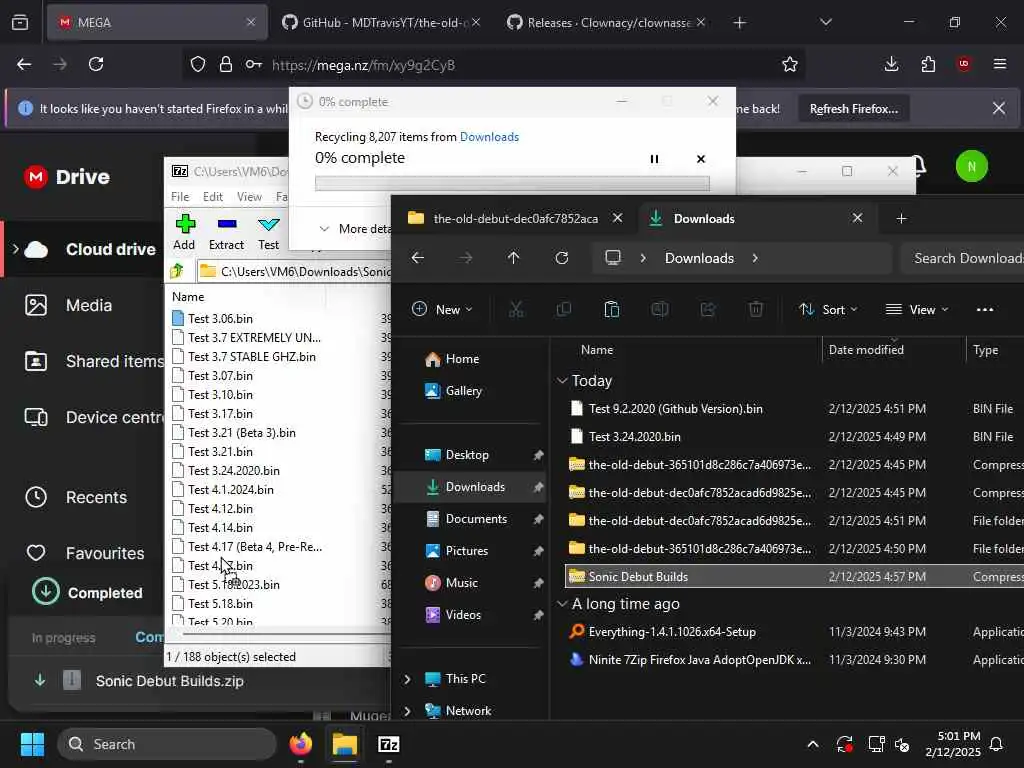Open Music in navigation pane
Image resolution: width=1024 pixels, height=768 pixels.
(451, 583)
